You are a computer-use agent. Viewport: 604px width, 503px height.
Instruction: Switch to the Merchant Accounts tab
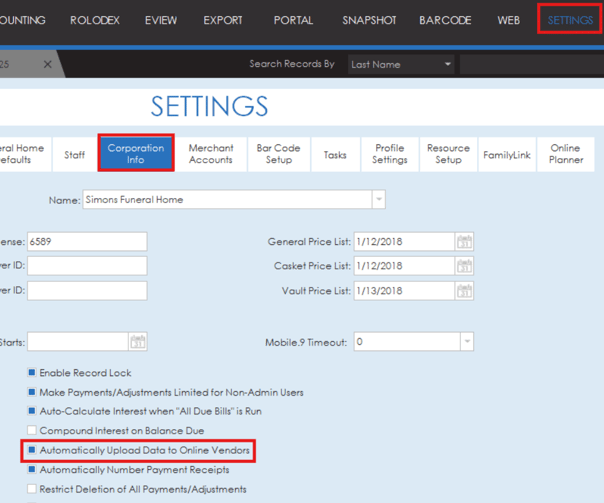[211, 154]
